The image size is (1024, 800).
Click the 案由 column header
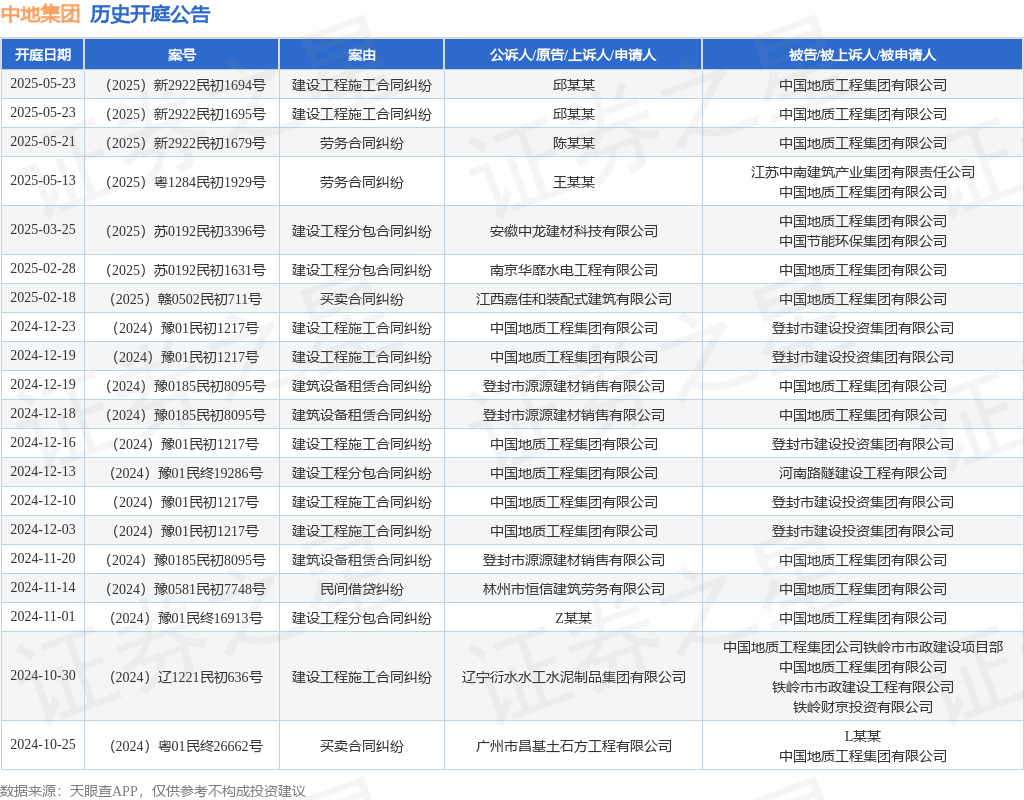pos(362,55)
